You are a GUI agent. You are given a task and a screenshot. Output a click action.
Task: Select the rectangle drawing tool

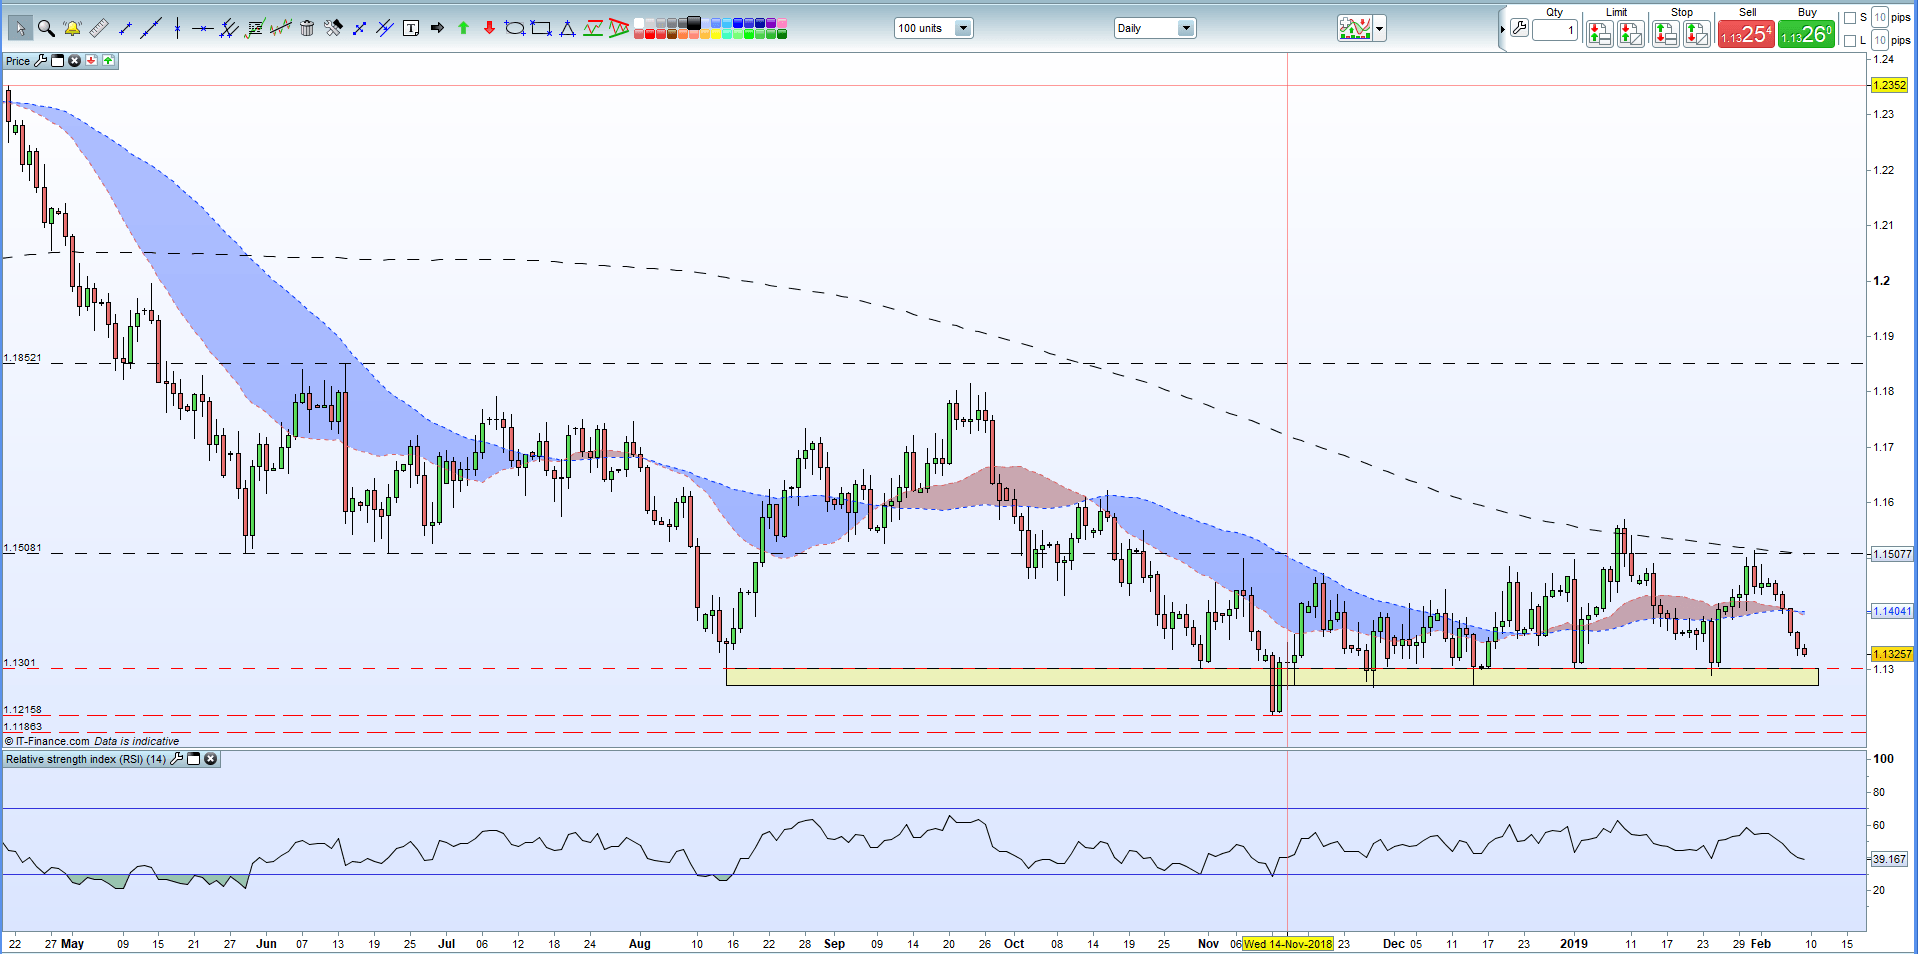[541, 28]
